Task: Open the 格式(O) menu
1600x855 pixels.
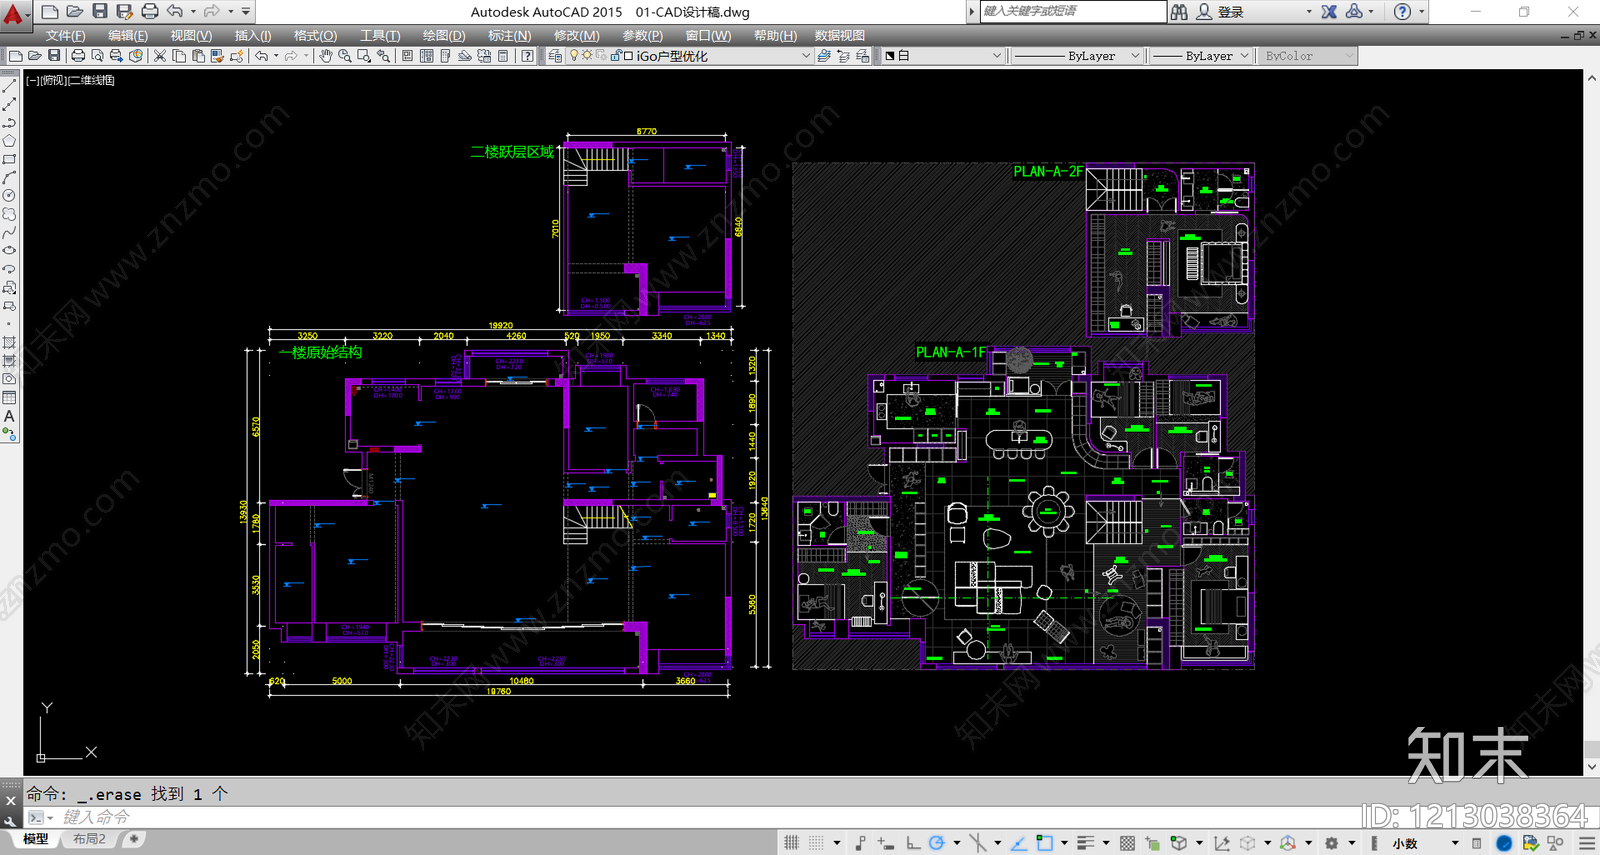Action: pos(315,35)
